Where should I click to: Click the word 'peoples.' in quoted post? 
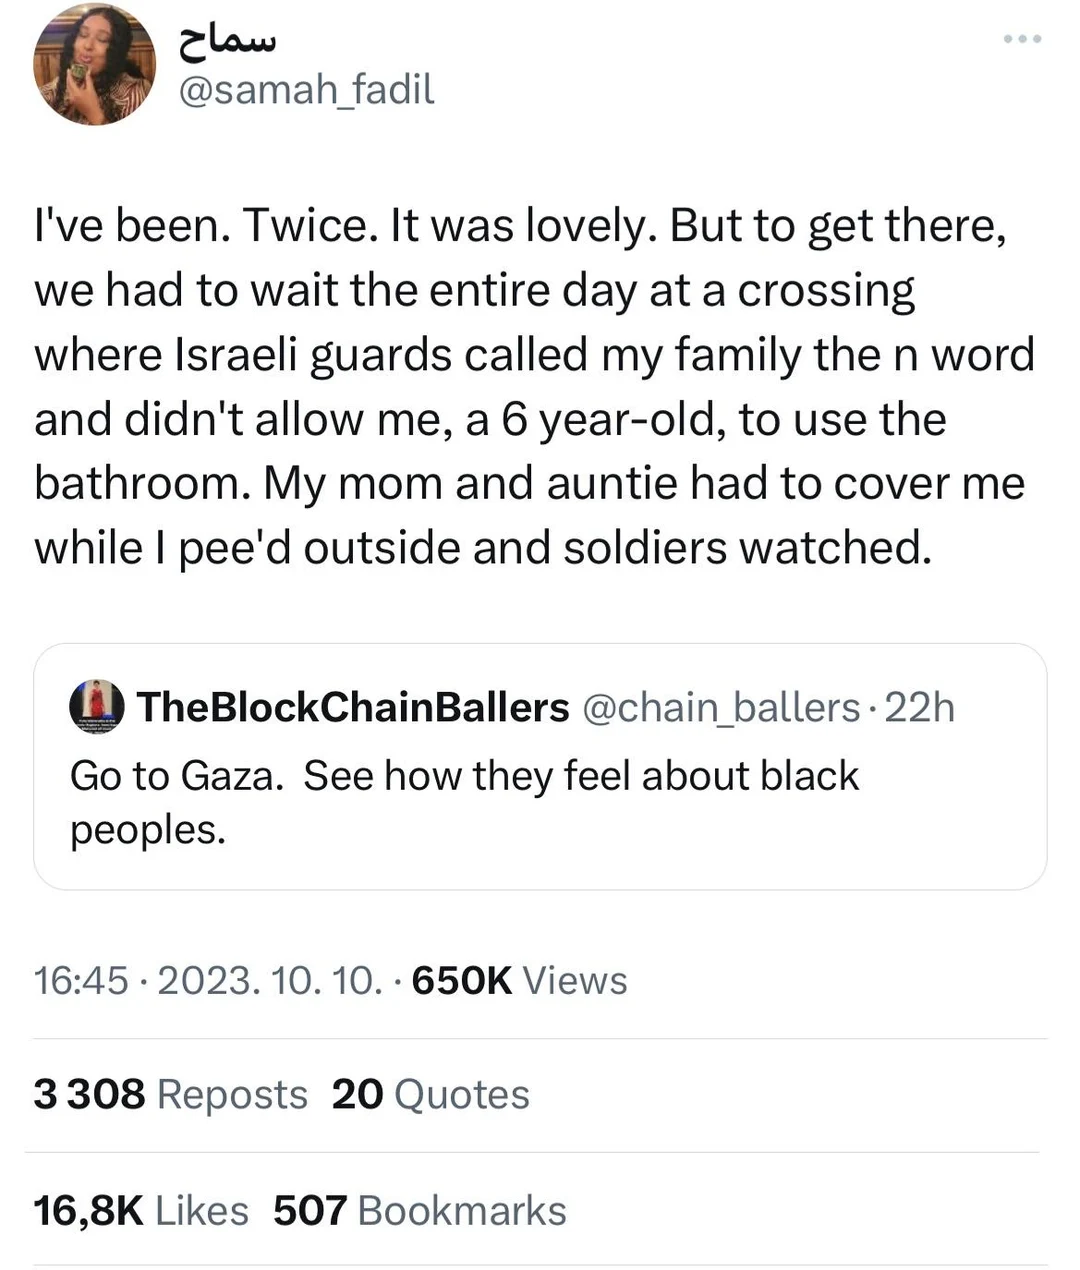pyautogui.click(x=148, y=829)
